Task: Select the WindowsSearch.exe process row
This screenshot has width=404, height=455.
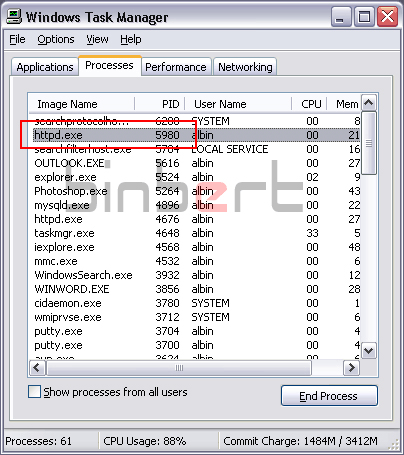Action: coord(196,275)
